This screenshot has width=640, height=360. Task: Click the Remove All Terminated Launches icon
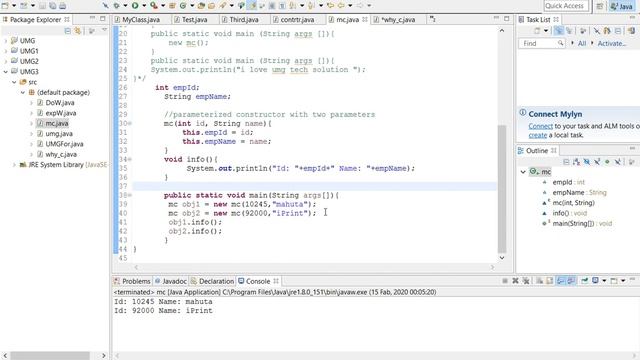tap(526, 281)
